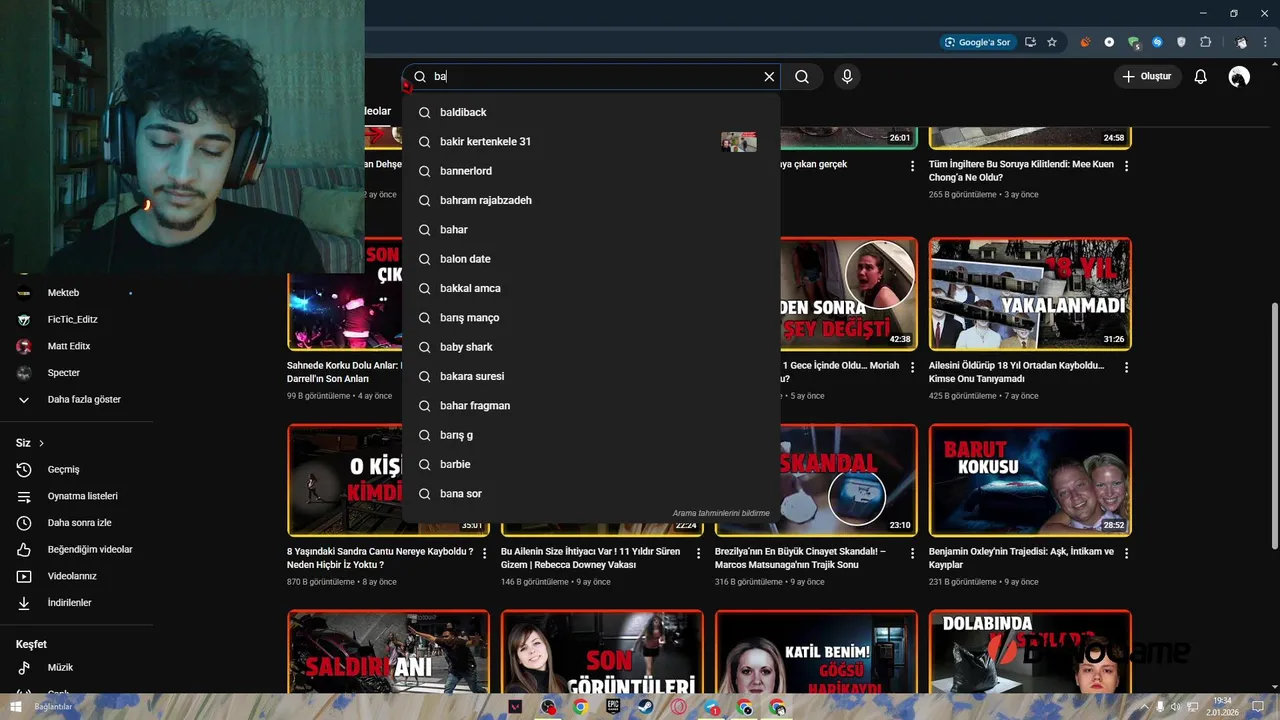
Task: Select the bana sor suggestion
Action: coord(591,494)
